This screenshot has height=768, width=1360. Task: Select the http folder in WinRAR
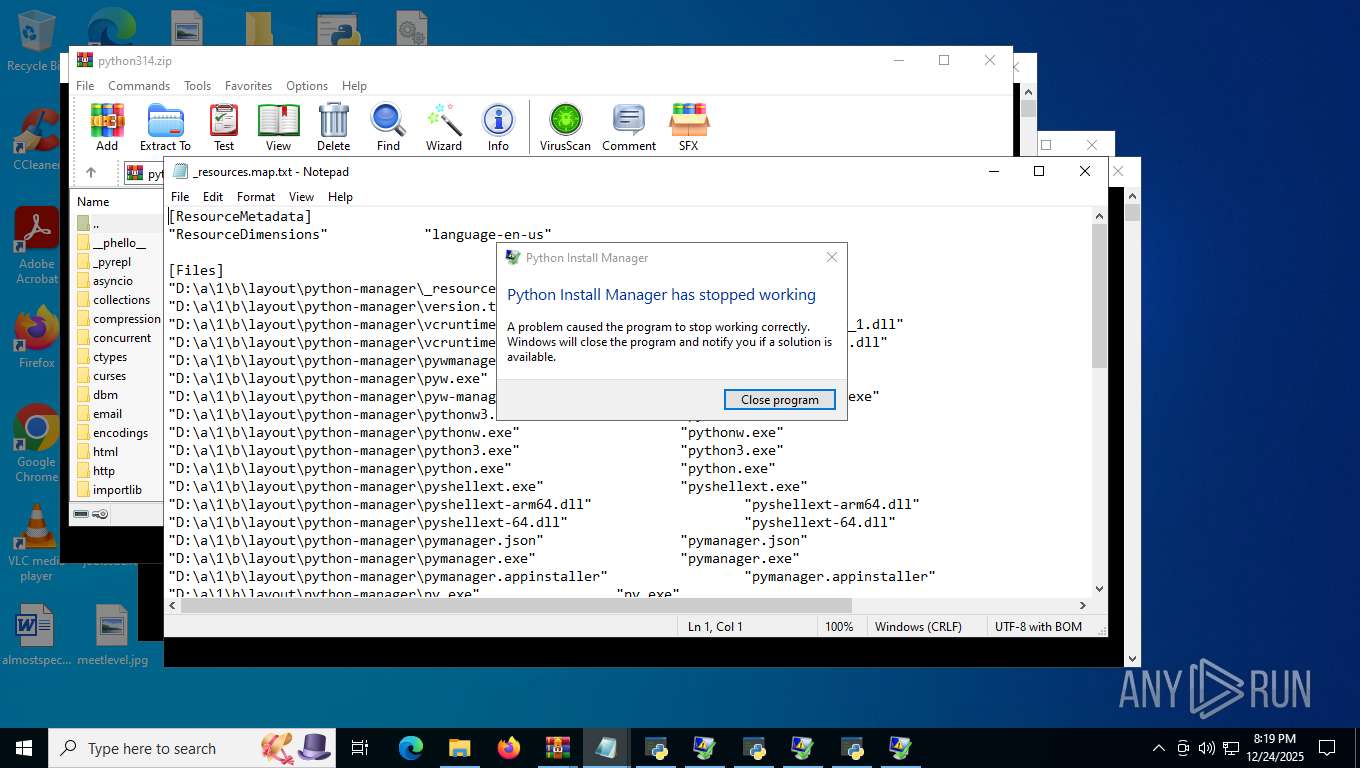(104, 471)
